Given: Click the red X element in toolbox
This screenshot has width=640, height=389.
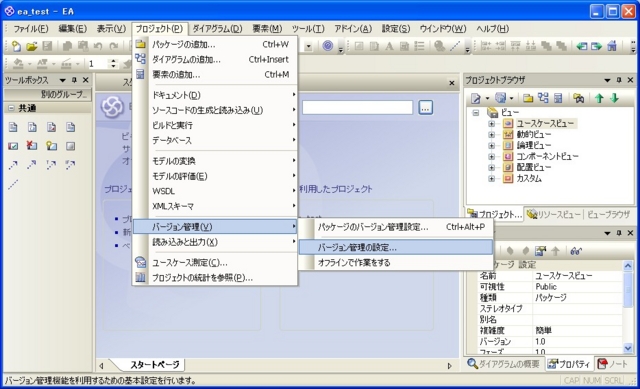Looking at the screenshot, I should pyautogui.click(x=31, y=145).
